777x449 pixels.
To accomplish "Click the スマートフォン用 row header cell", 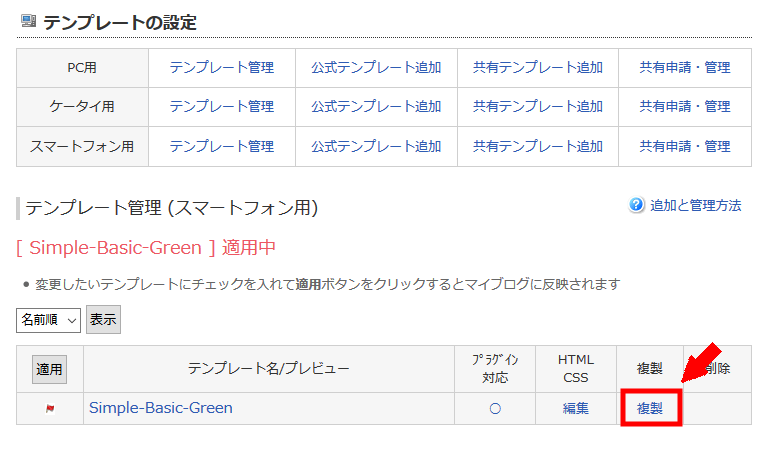I will [82, 146].
